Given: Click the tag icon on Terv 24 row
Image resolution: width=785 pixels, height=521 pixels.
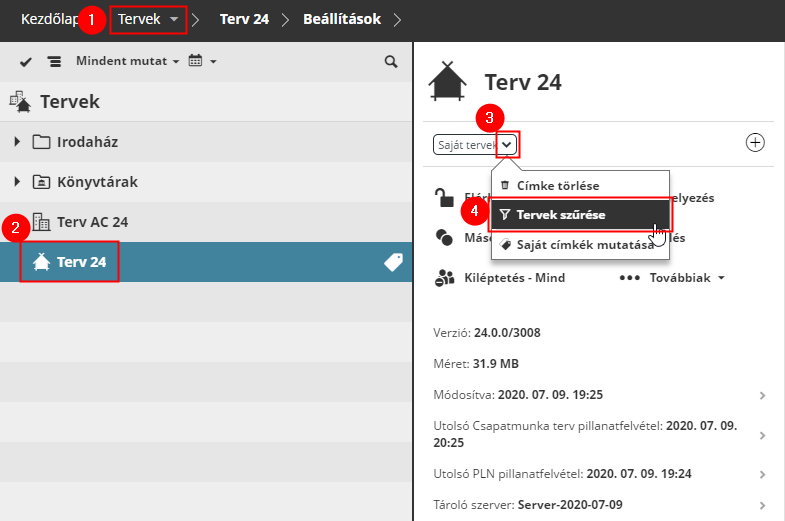Looking at the screenshot, I should [x=394, y=262].
